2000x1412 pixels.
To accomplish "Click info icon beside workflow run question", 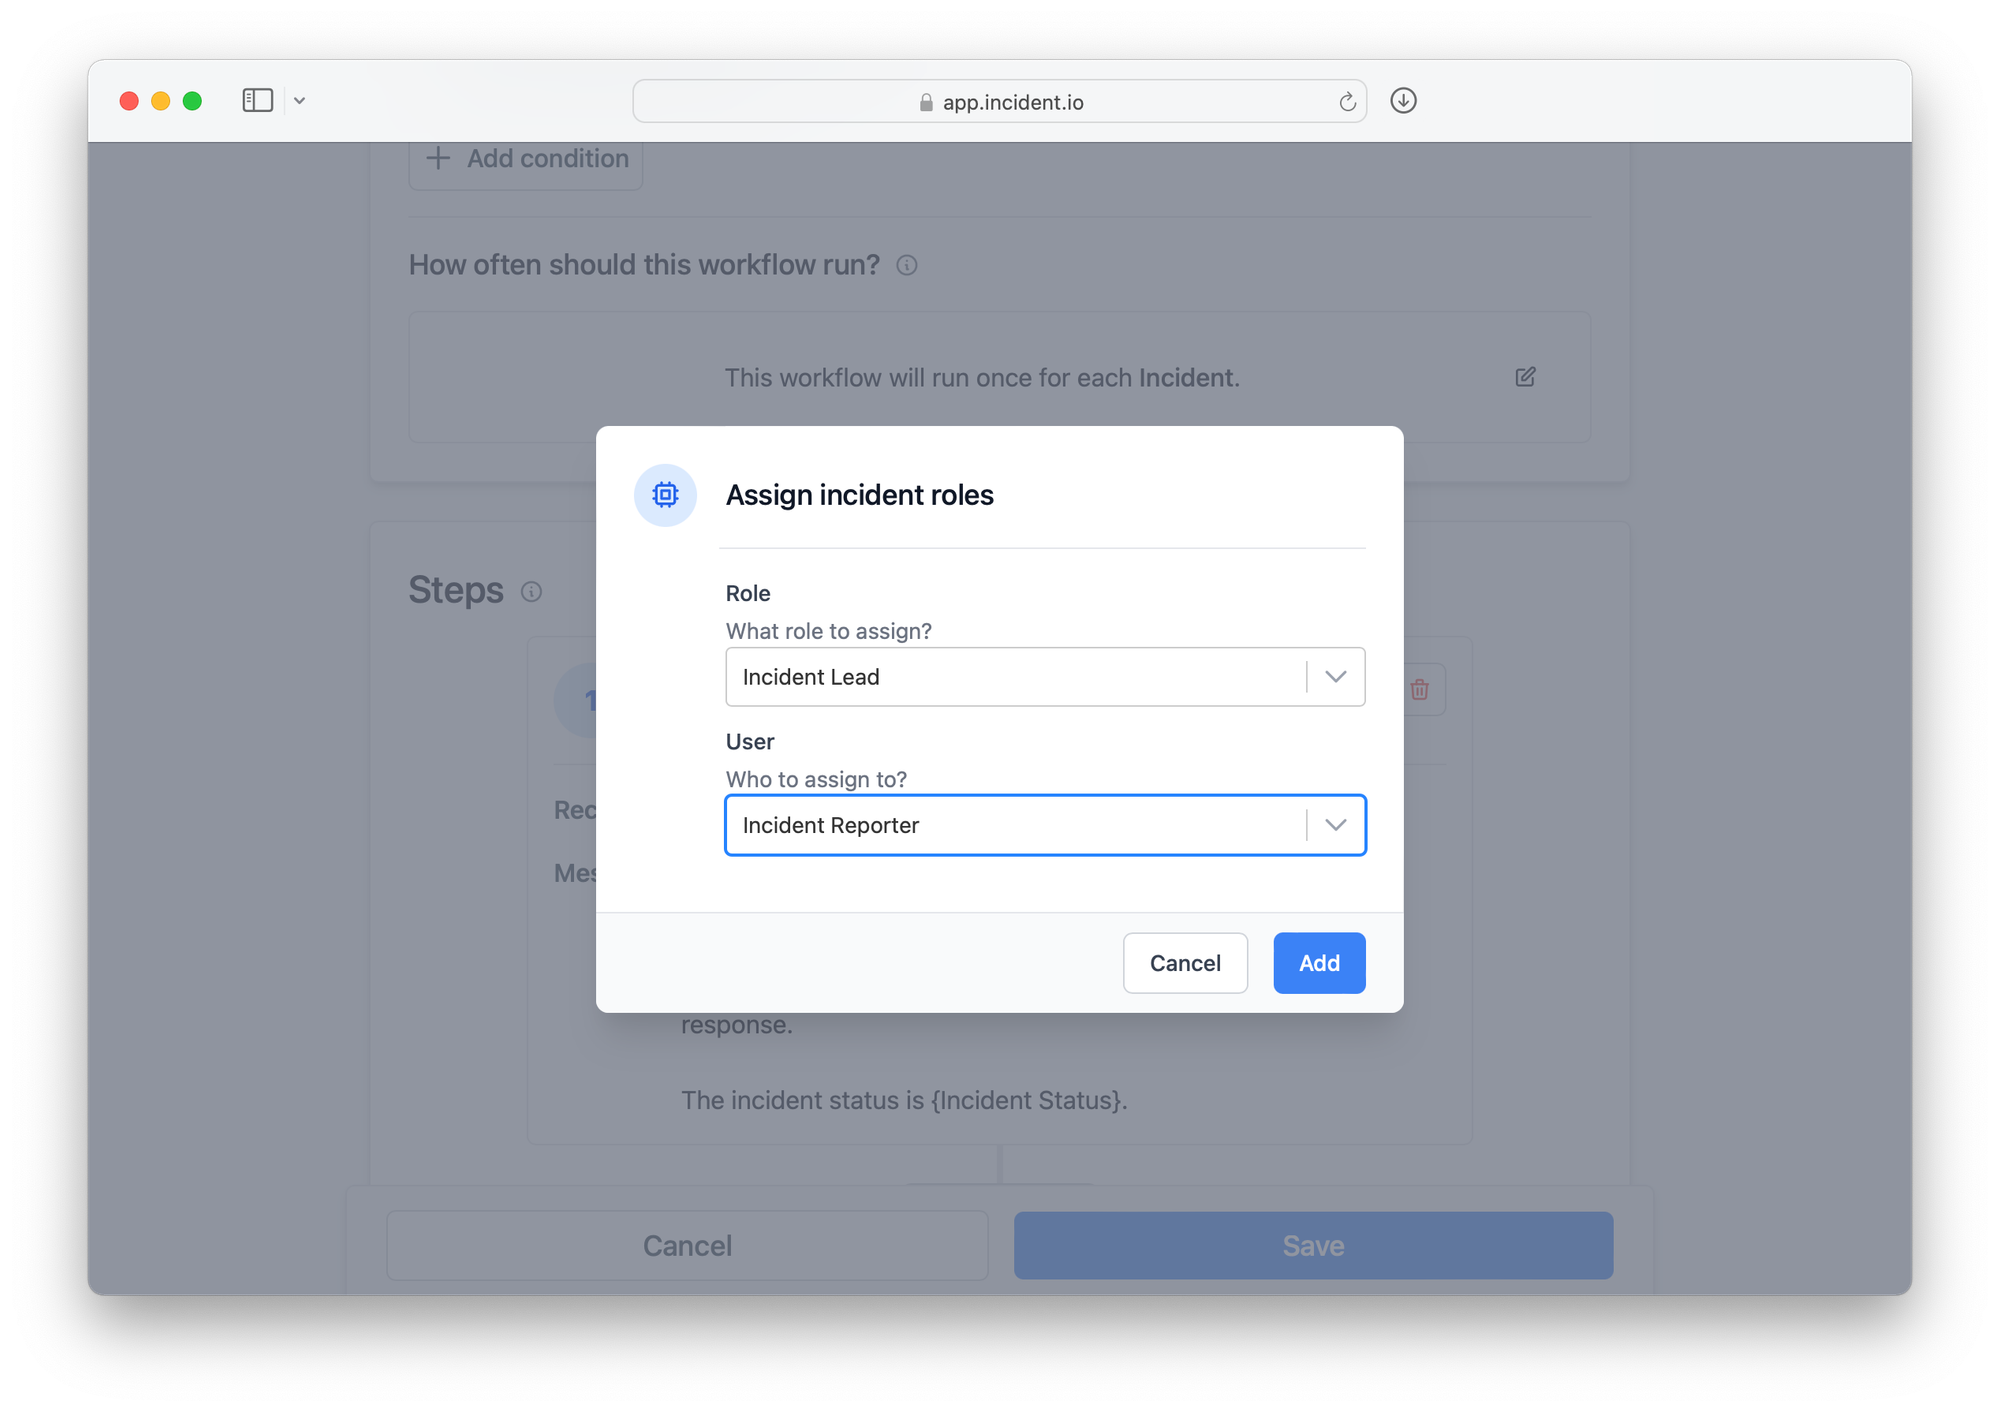I will click(907, 265).
